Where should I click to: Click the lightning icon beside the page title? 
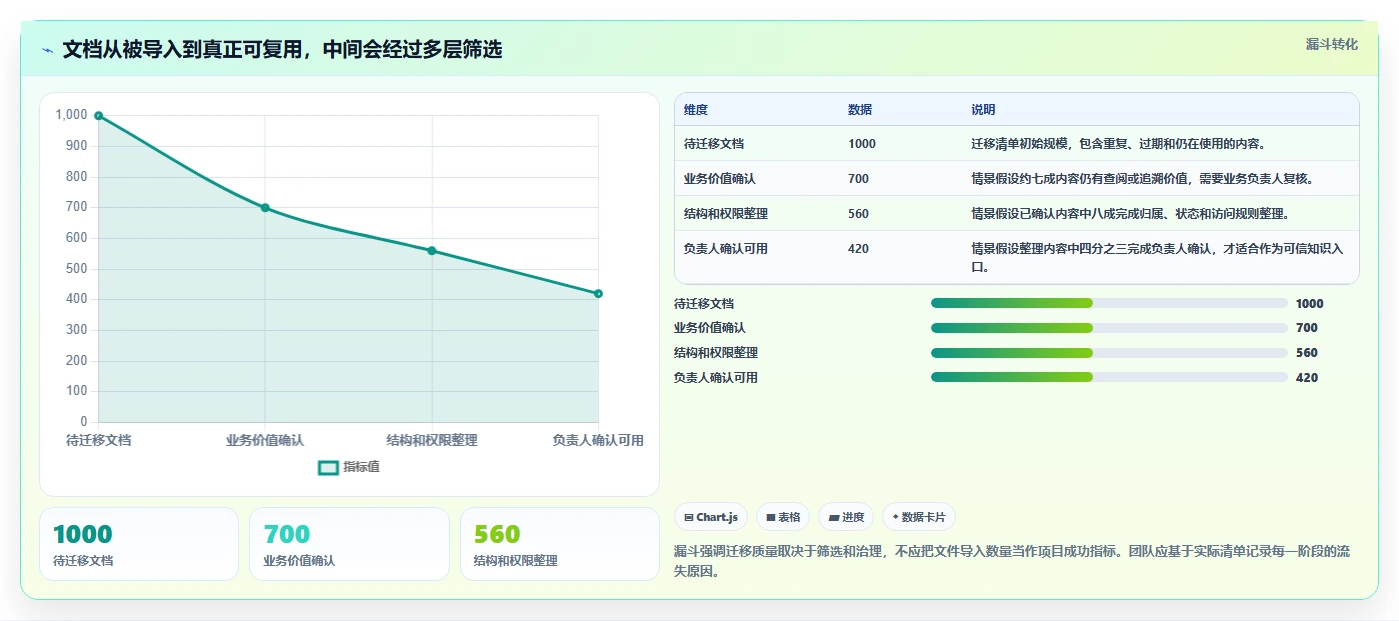coord(47,50)
